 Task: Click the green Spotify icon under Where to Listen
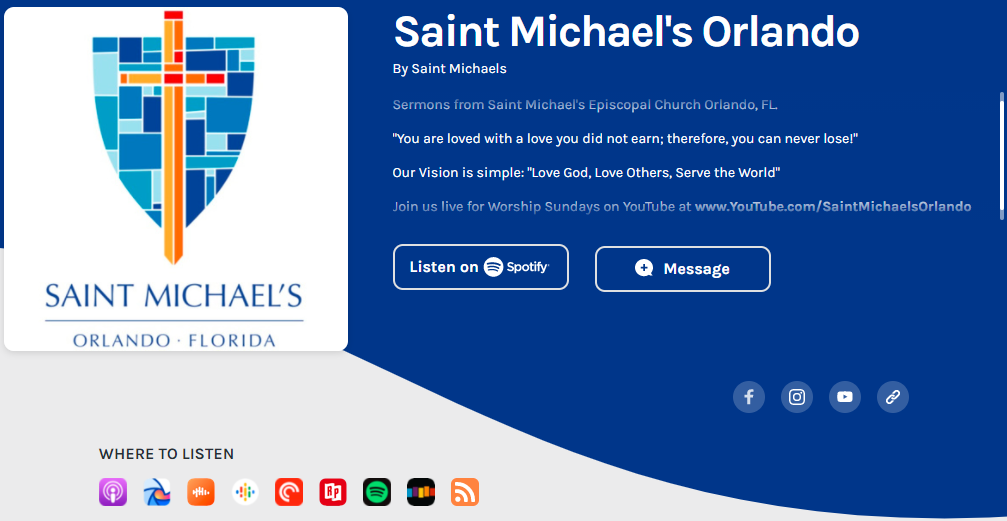click(x=377, y=492)
